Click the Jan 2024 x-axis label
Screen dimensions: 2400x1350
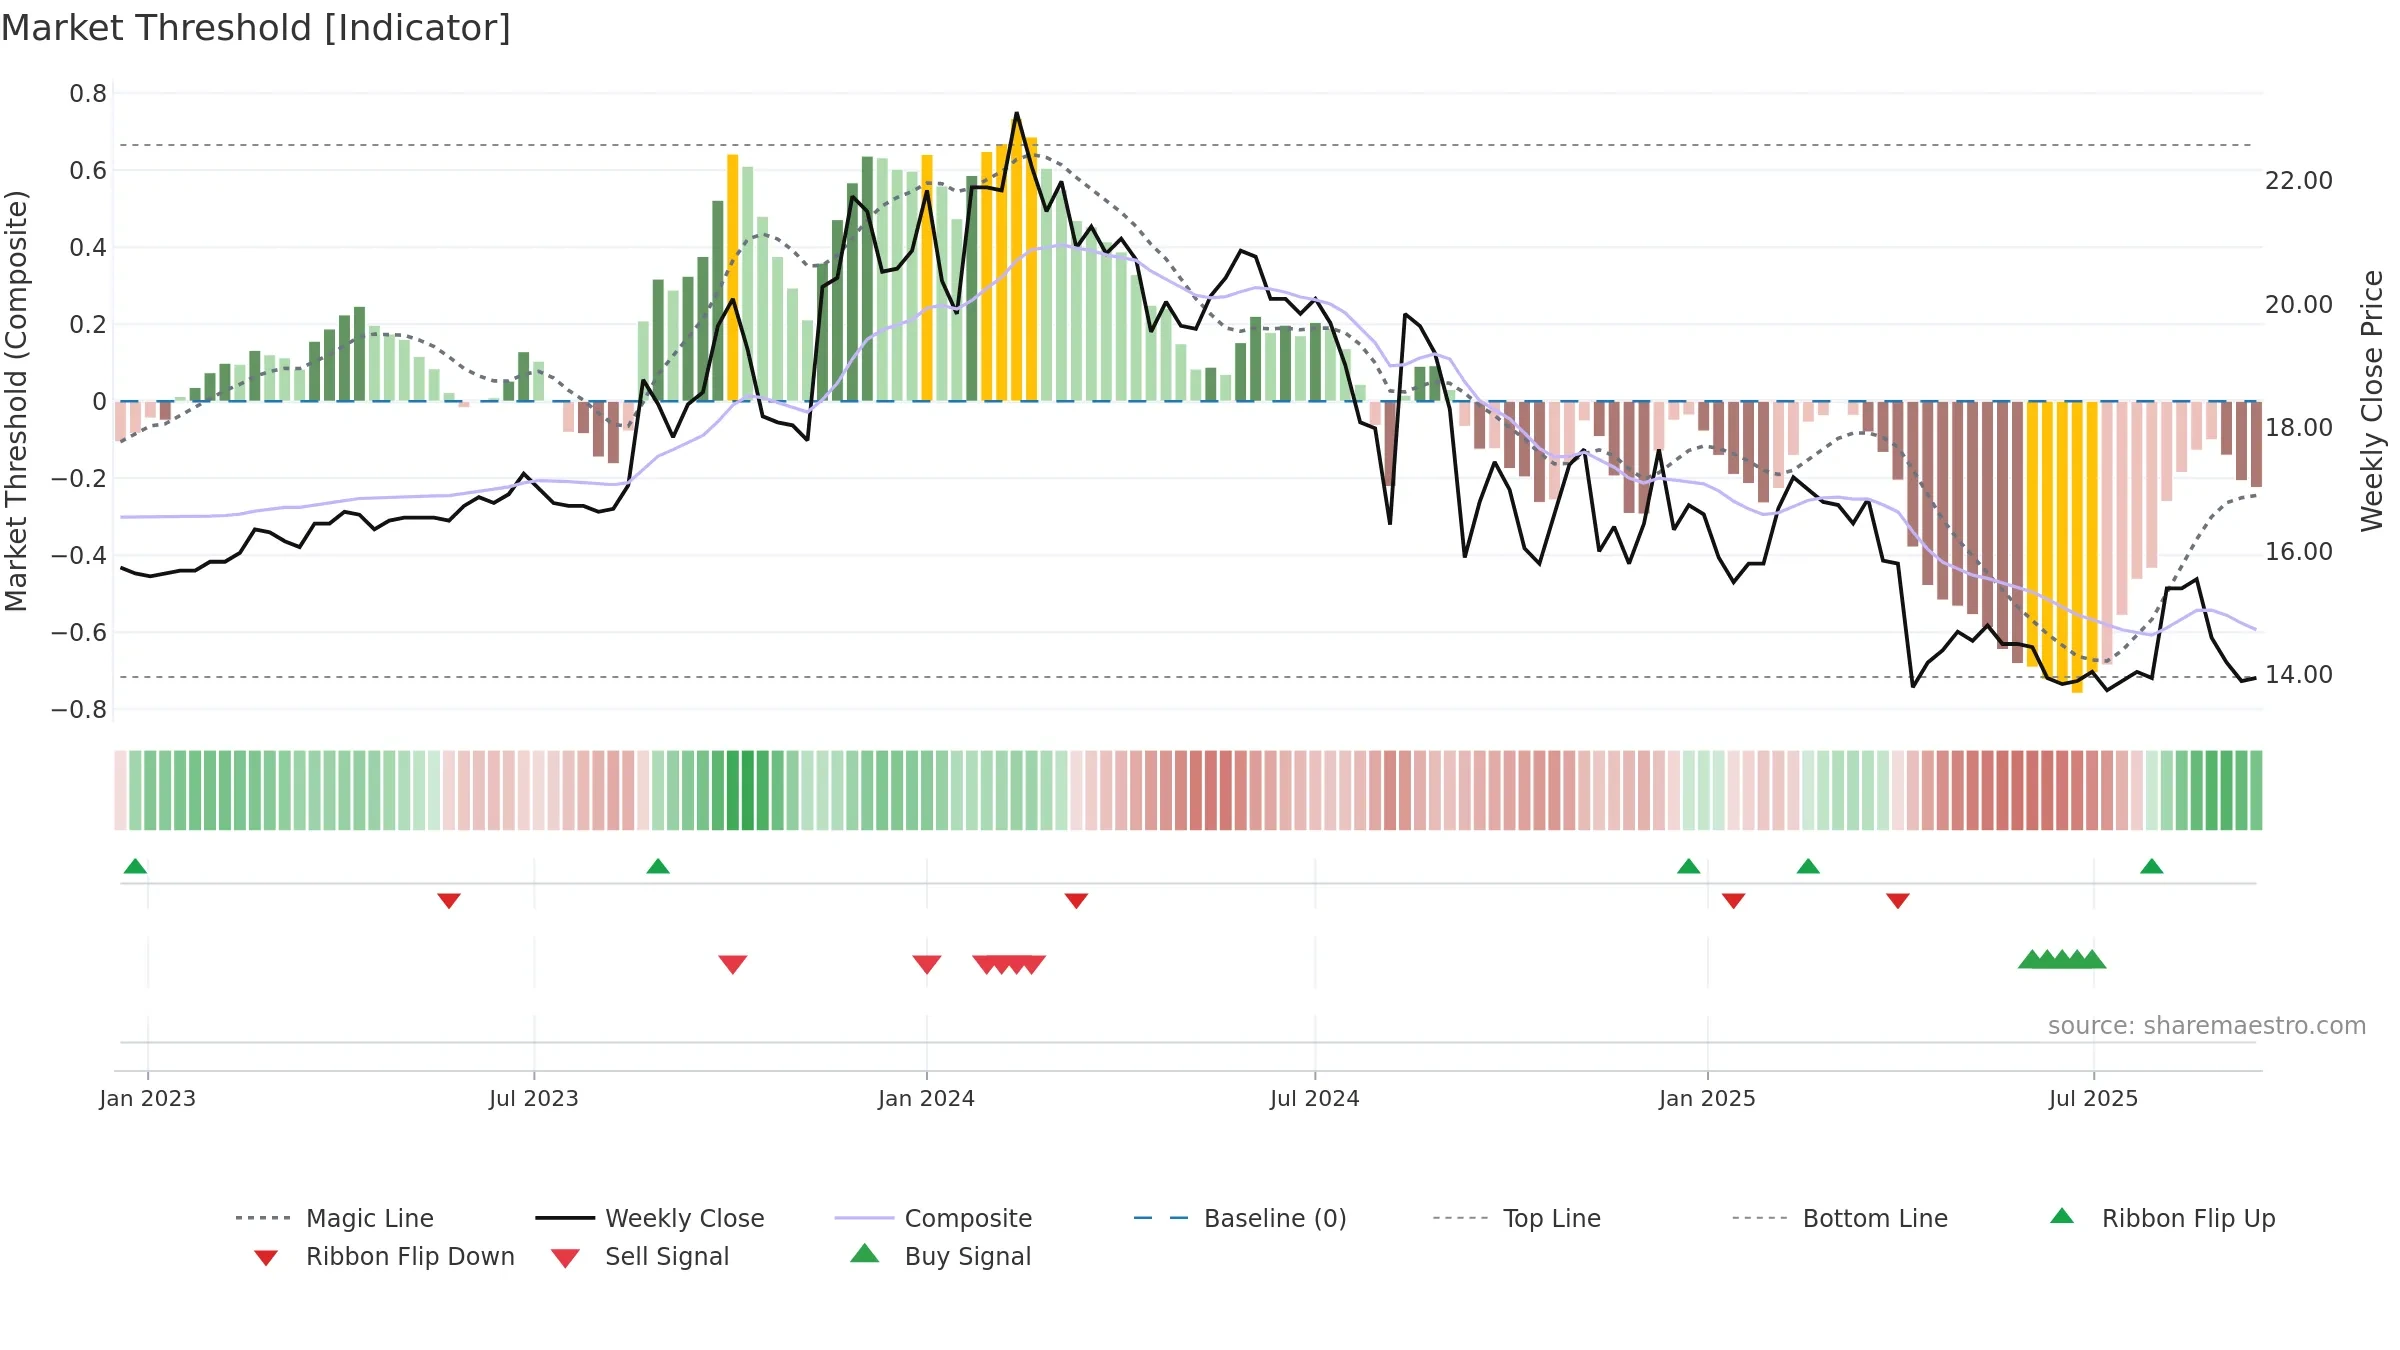(x=927, y=1098)
